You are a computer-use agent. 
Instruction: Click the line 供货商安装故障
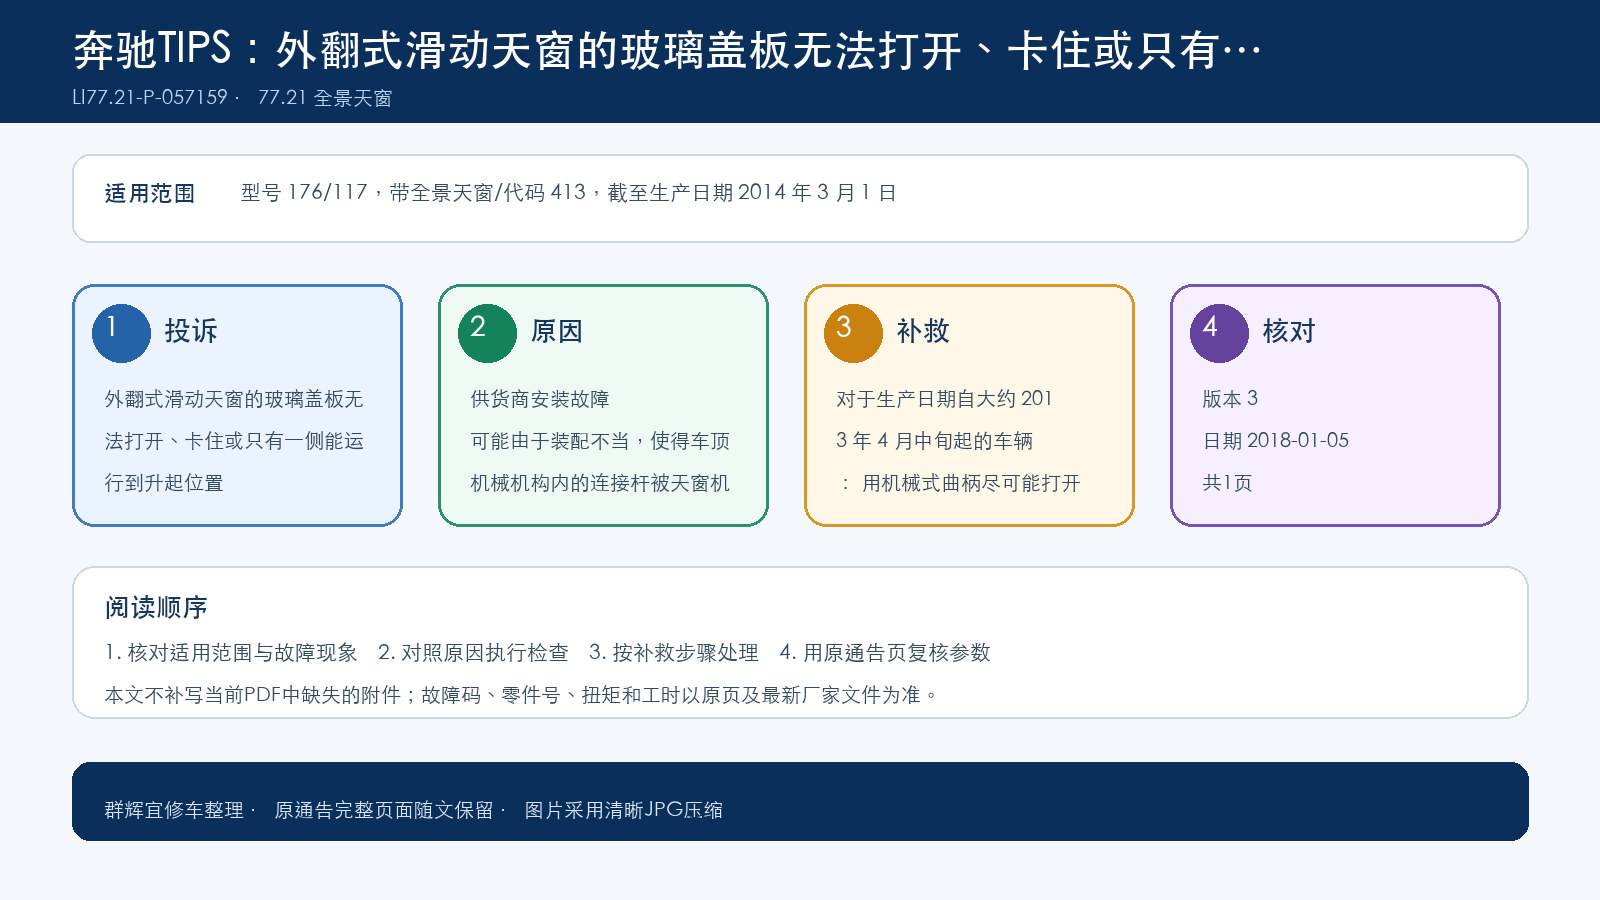540,399
